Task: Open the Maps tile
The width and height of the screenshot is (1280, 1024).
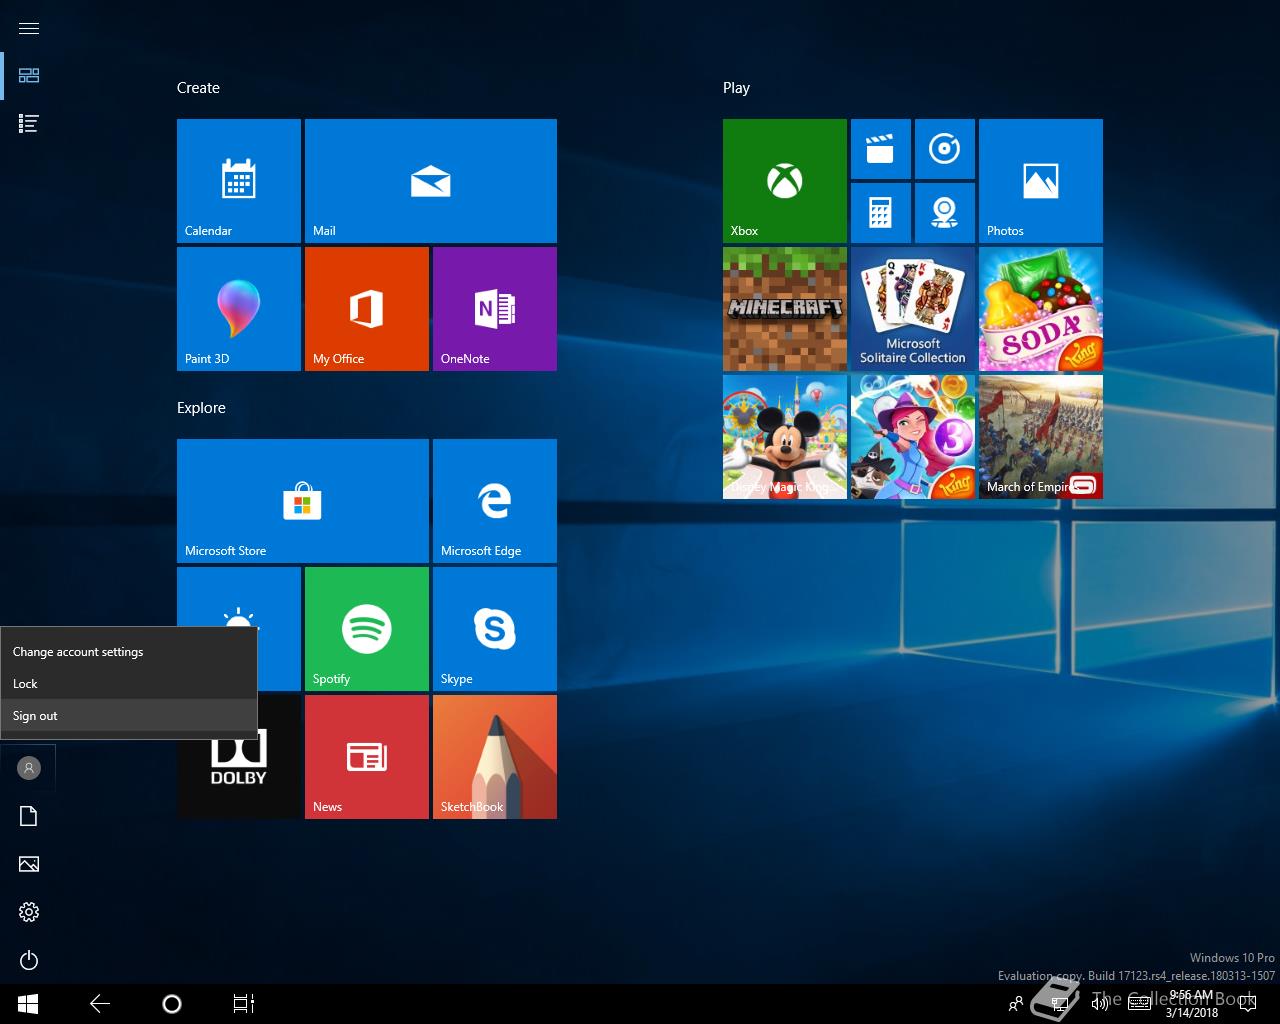Action: click(x=945, y=213)
